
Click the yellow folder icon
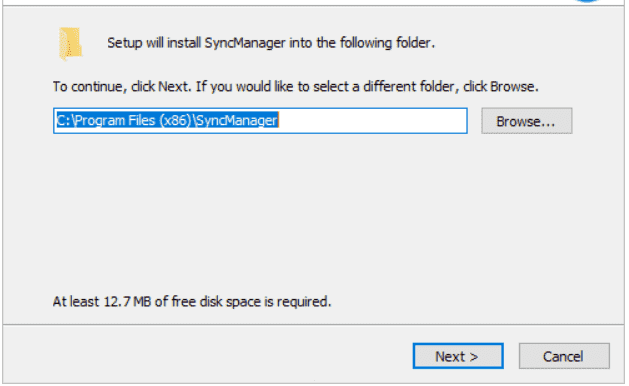click(x=71, y=44)
